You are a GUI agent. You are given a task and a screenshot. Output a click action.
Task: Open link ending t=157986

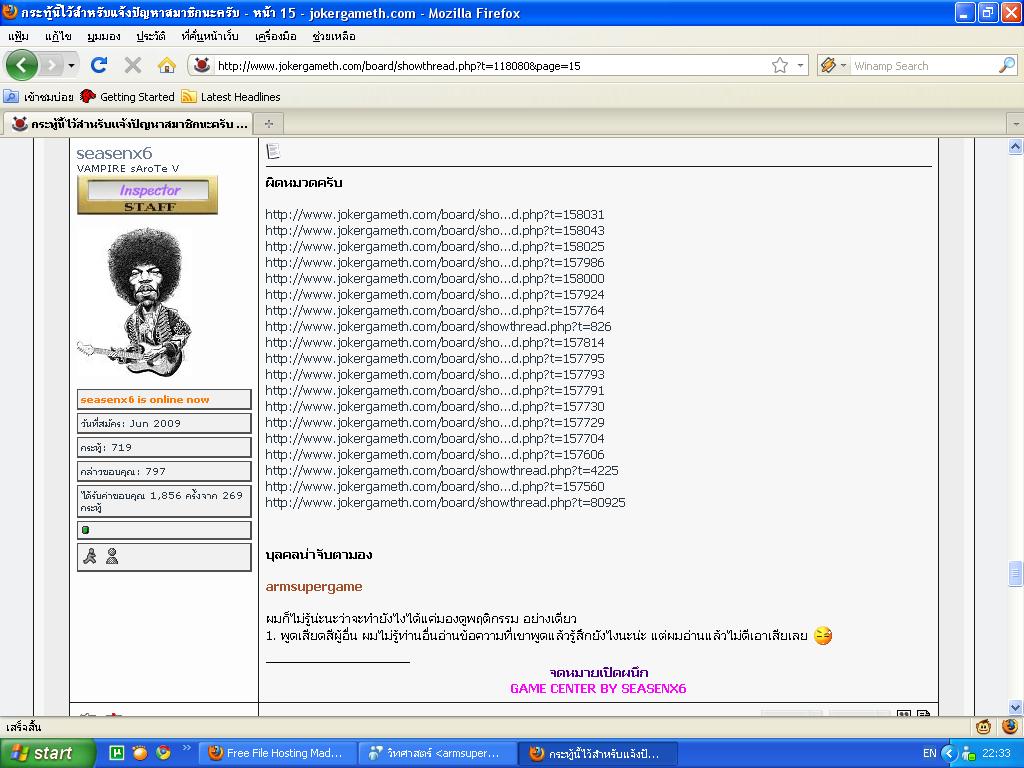[435, 263]
